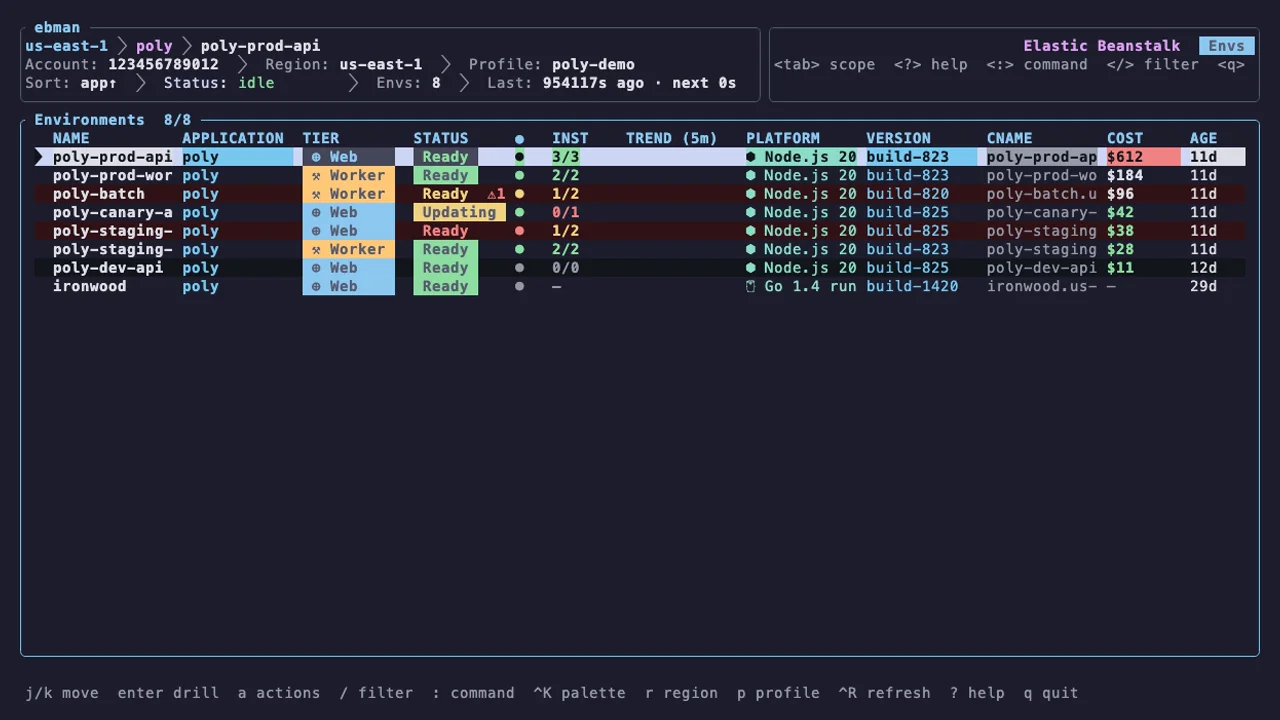This screenshot has width=1280, height=720.
Task: Click the Node.js hexagon icon in poly-dev-api row
Action: (x=751, y=268)
